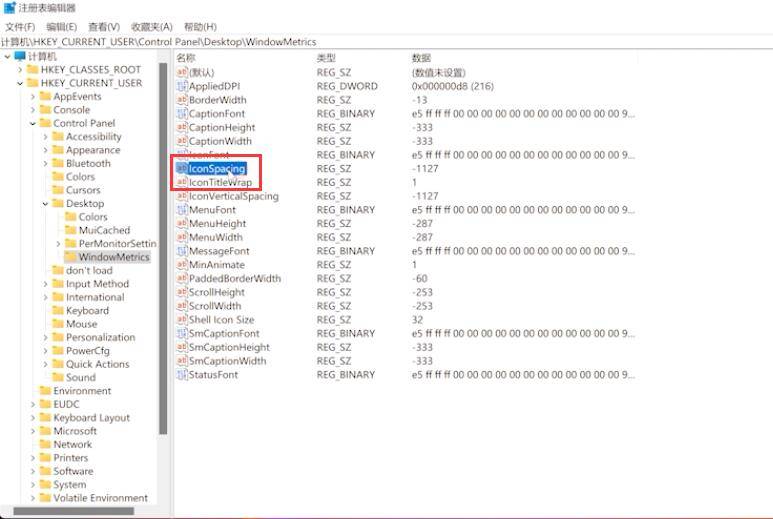Viewport: 773px width, 519px height.
Task: Click the tree pane vertical scrollbar
Action: [163, 248]
